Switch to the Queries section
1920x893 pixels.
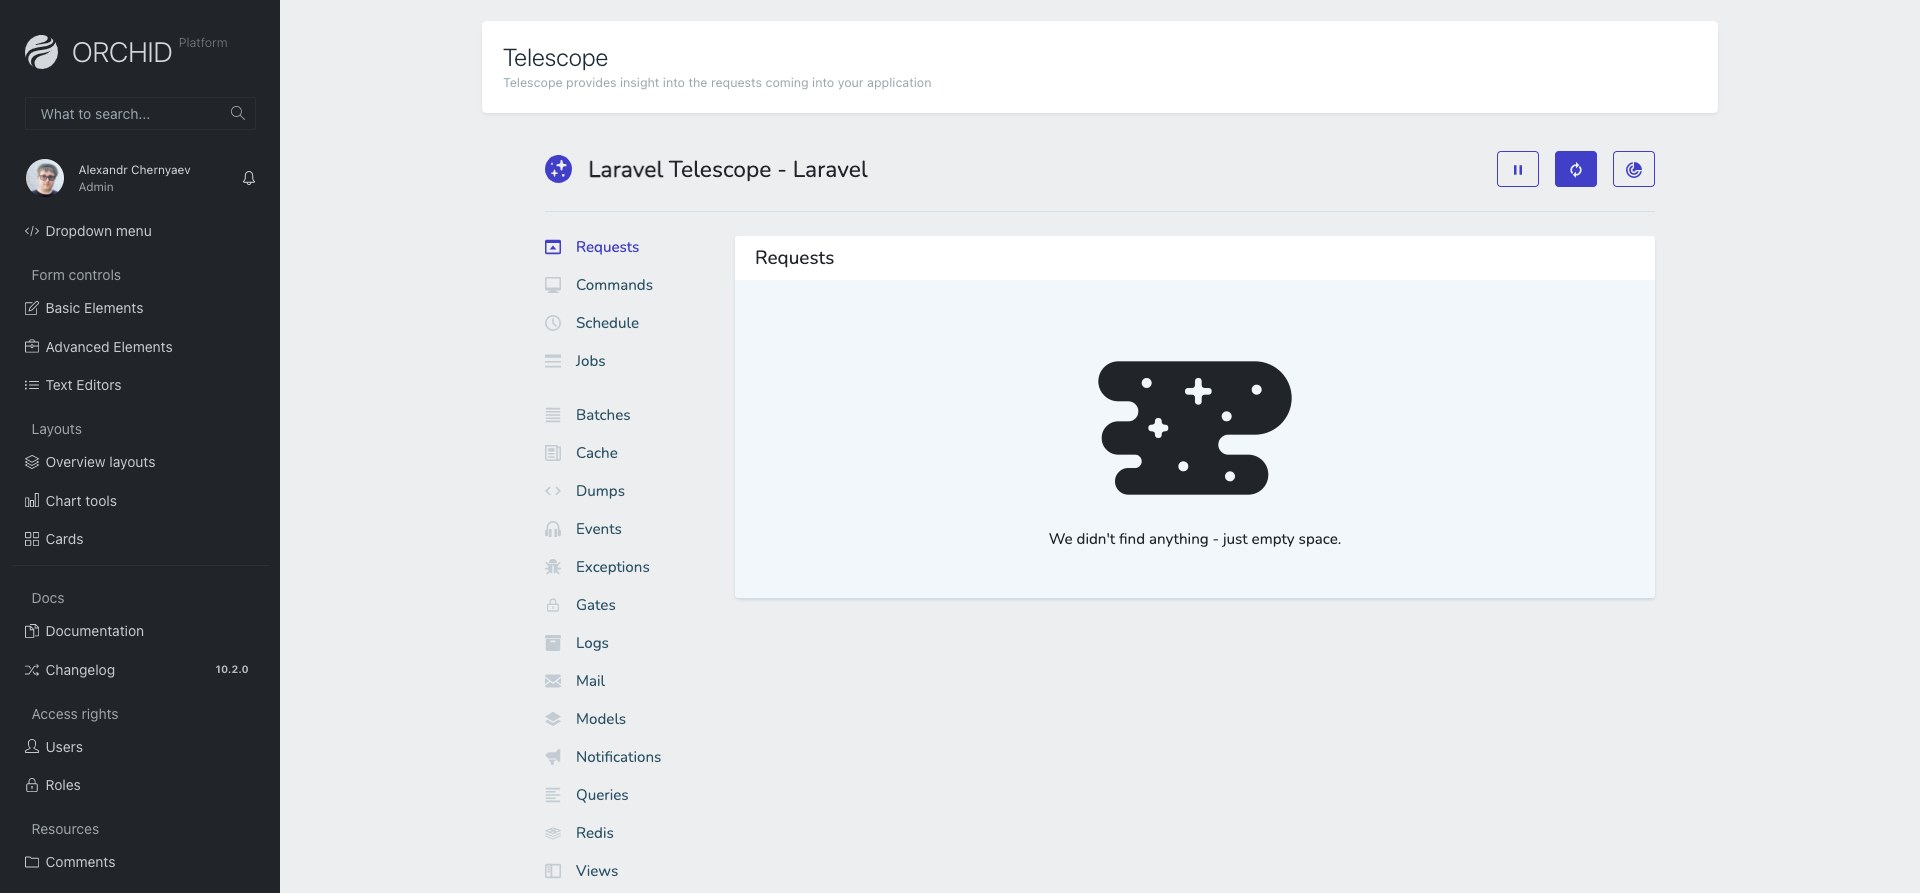[x=601, y=795]
